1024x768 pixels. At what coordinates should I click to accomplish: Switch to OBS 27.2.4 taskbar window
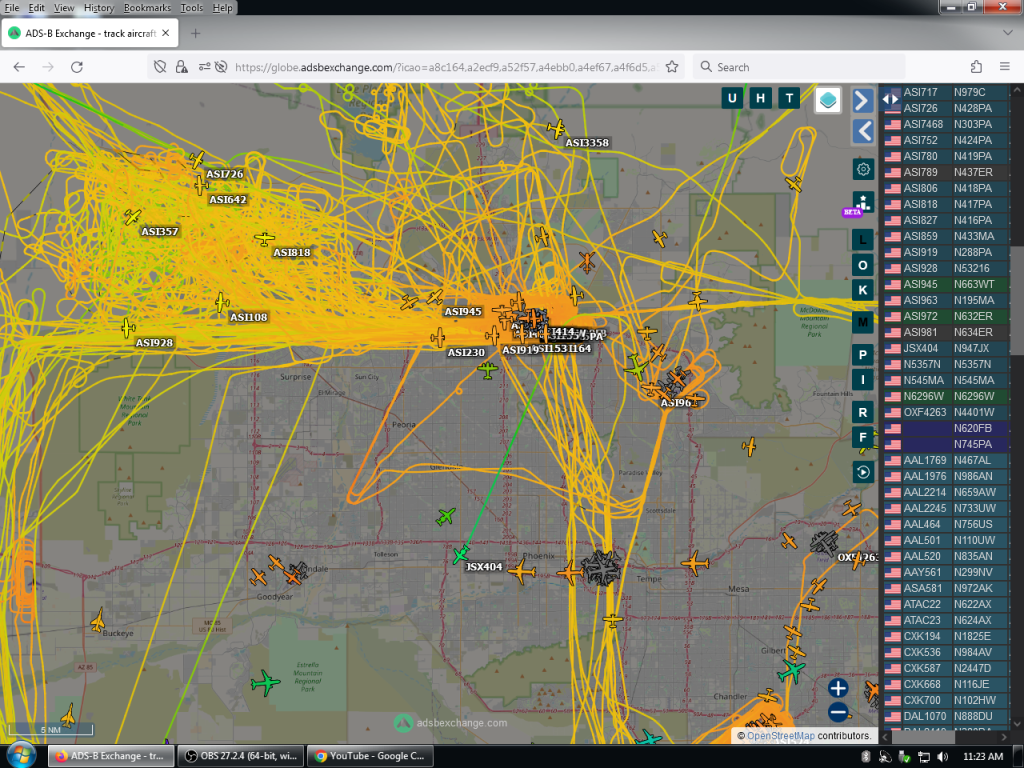(x=239, y=756)
